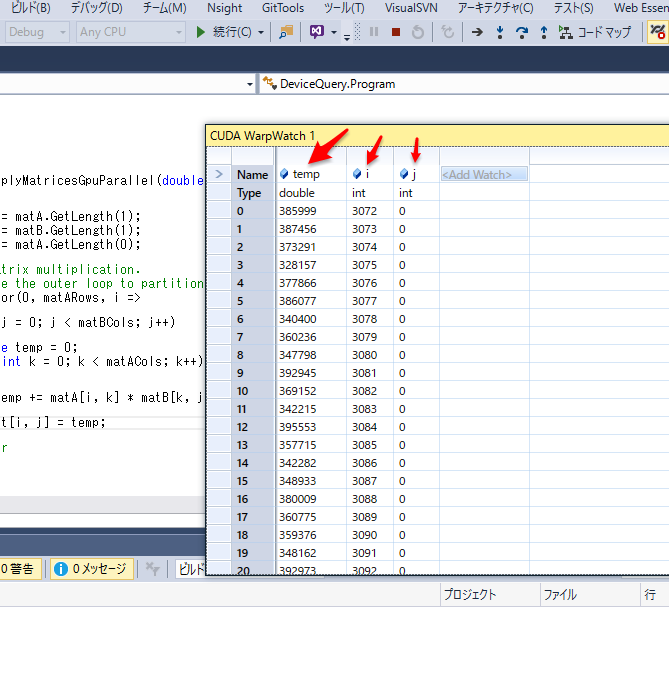This screenshot has height=687, width=669.
Task: Click the blue watch icon beside temp
Action: tap(284, 174)
